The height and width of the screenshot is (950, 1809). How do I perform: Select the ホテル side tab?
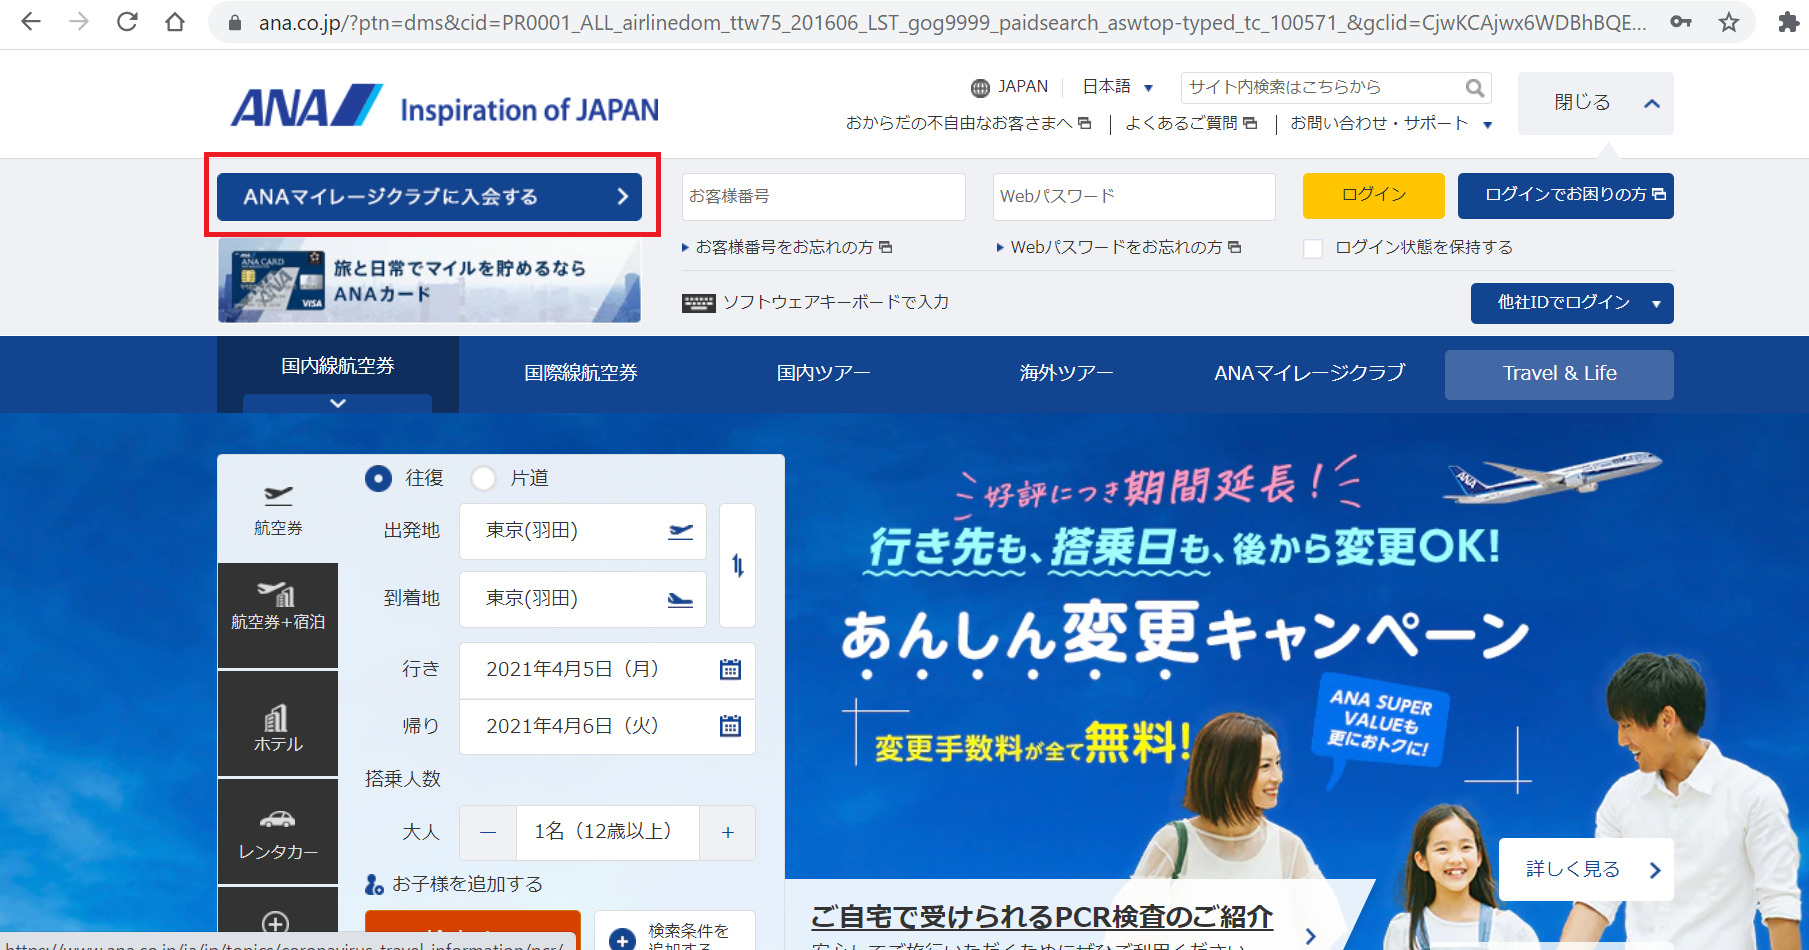pyautogui.click(x=278, y=724)
